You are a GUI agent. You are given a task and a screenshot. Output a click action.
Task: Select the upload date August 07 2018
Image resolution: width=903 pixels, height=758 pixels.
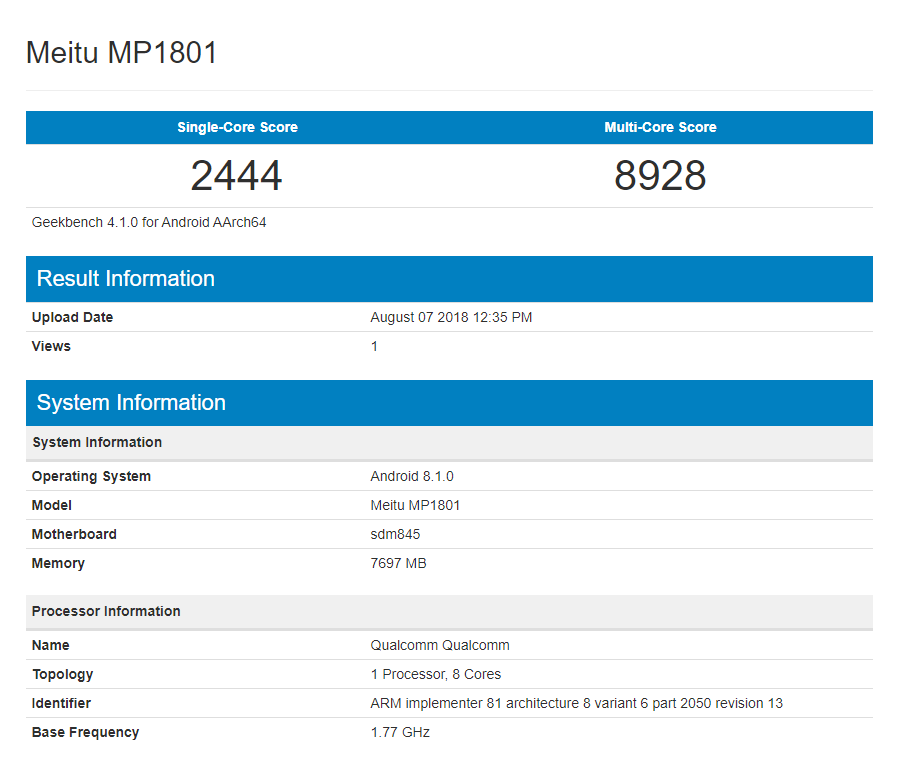(451, 317)
